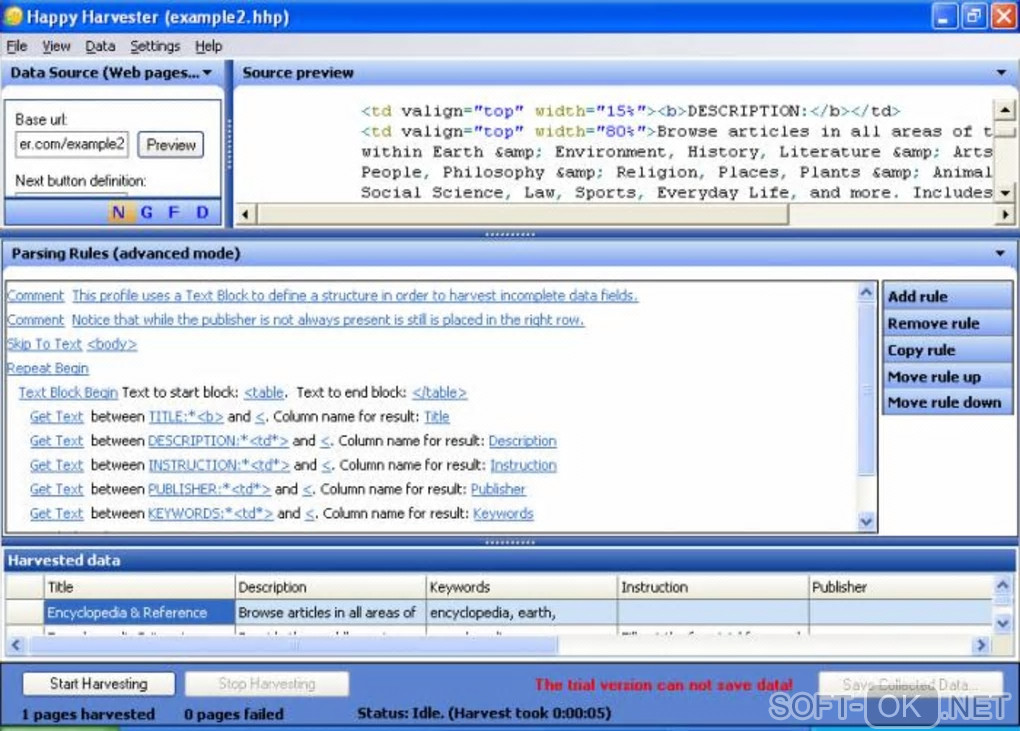Click the PUBLISHER:*<td*> pattern link
The width and height of the screenshot is (1020, 731).
[209, 489]
